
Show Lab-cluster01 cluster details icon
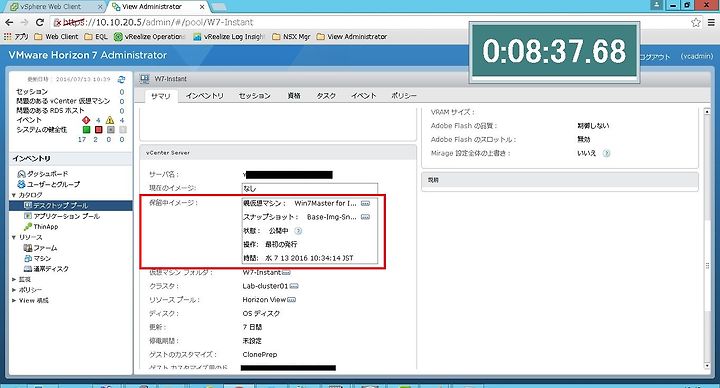pyautogui.click(x=294, y=286)
